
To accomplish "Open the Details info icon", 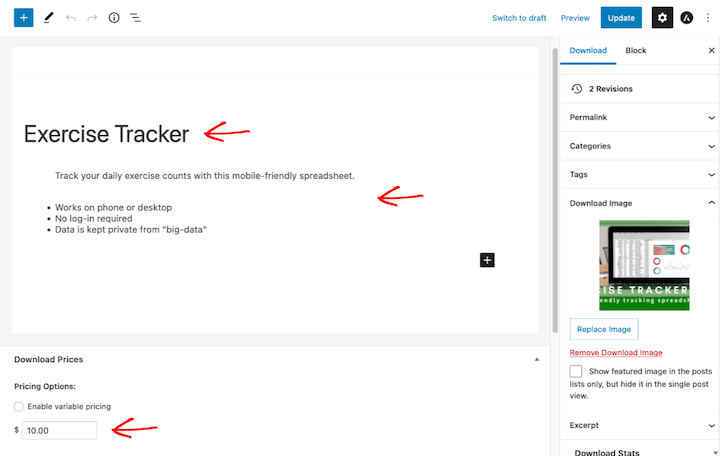I will (x=114, y=18).
